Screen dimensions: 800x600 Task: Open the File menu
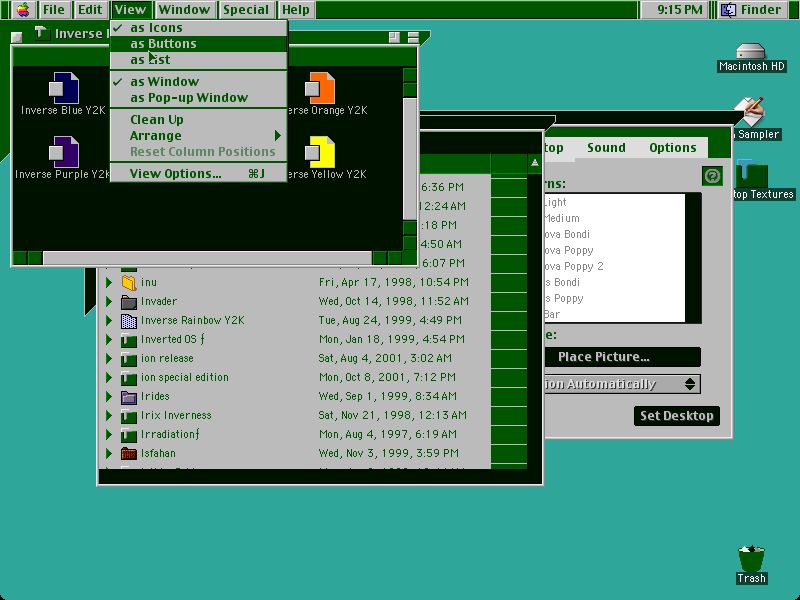pyautogui.click(x=54, y=10)
